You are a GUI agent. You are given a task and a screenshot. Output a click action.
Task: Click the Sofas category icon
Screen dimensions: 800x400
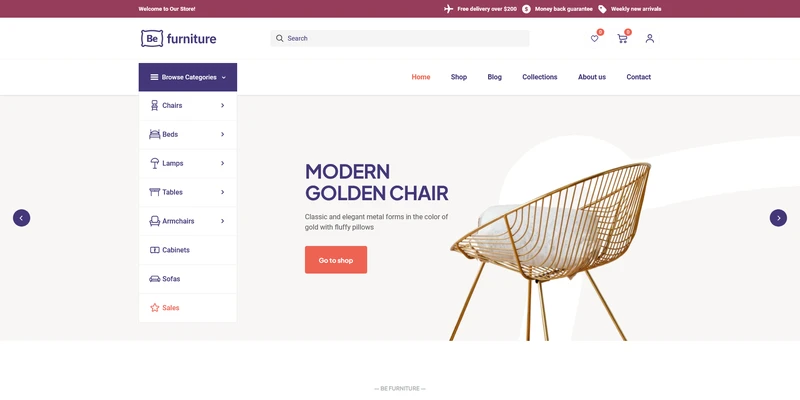(x=154, y=279)
